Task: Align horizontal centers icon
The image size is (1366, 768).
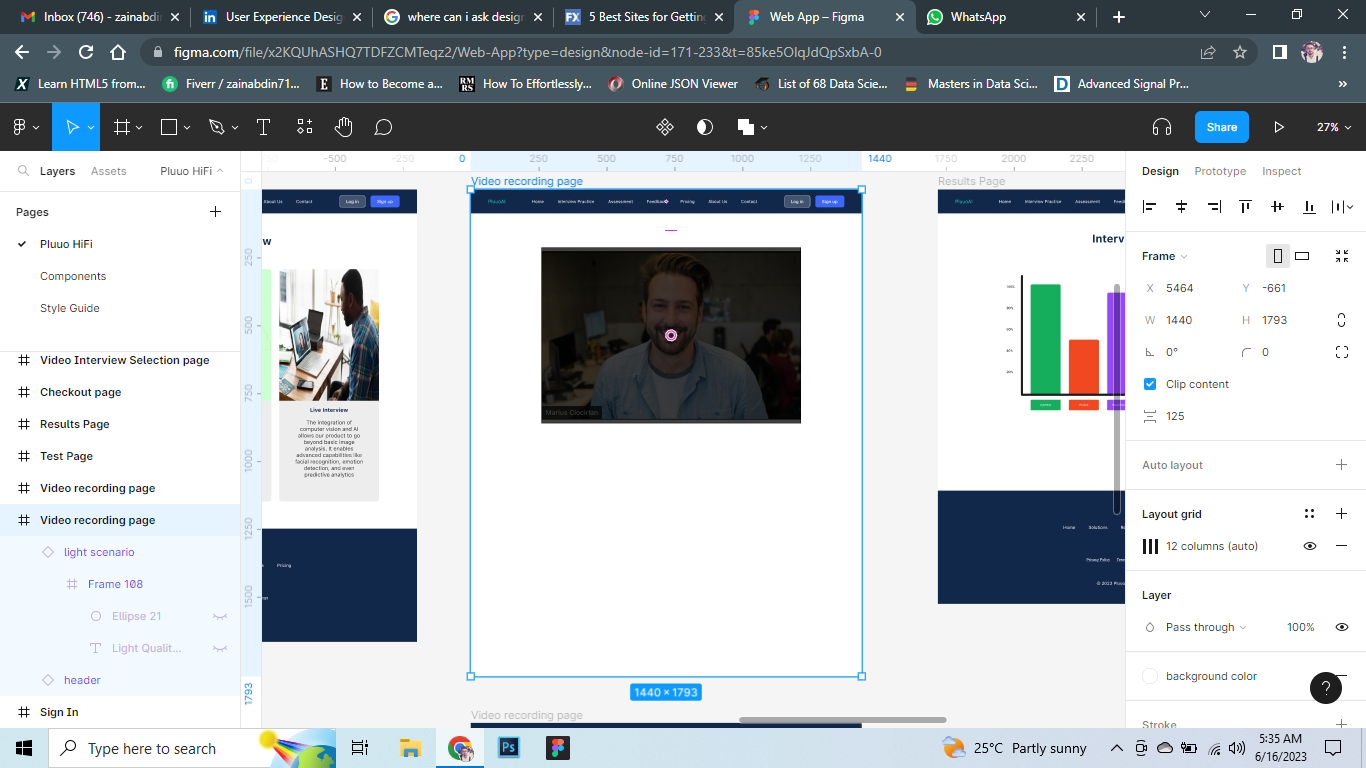Action: pos(1182,207)
